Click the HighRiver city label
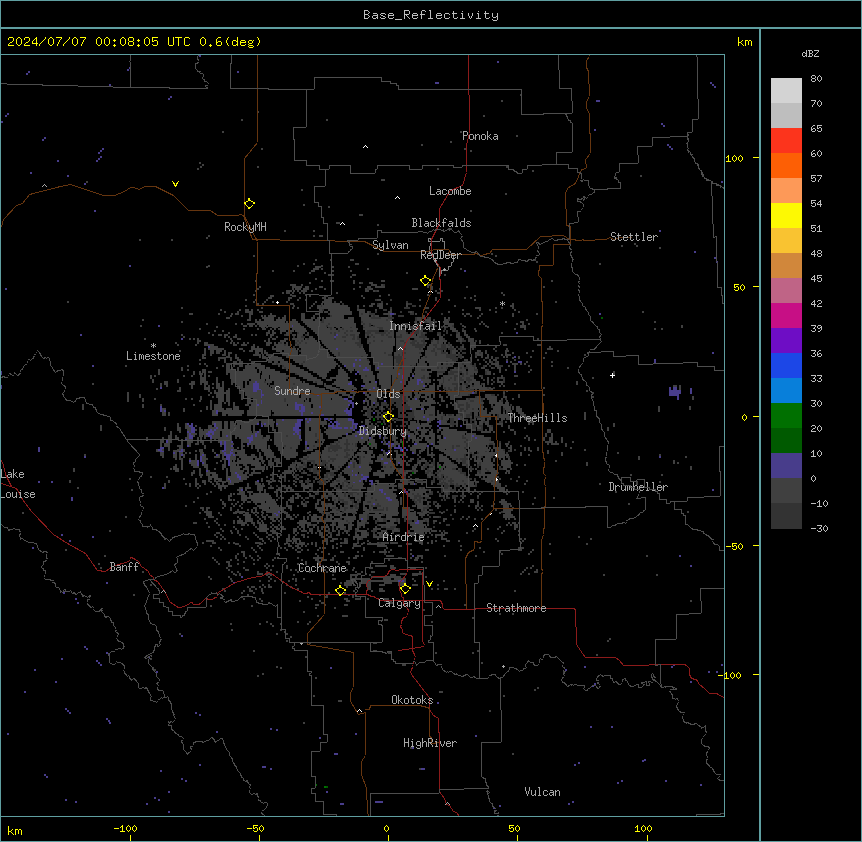Screen dimensions: 862x842 pyautogui.click(x=430, y=743)
